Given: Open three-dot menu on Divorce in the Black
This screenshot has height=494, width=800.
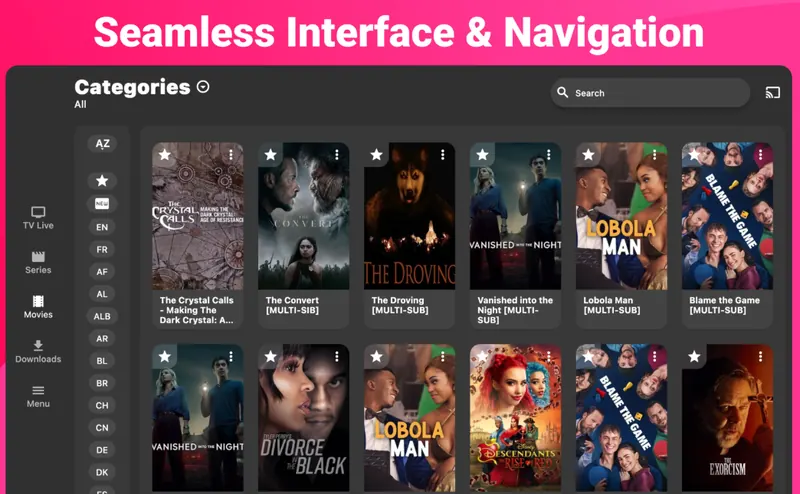Looking at the screenshot, I should pyautogui.click(x=337, y=356).
